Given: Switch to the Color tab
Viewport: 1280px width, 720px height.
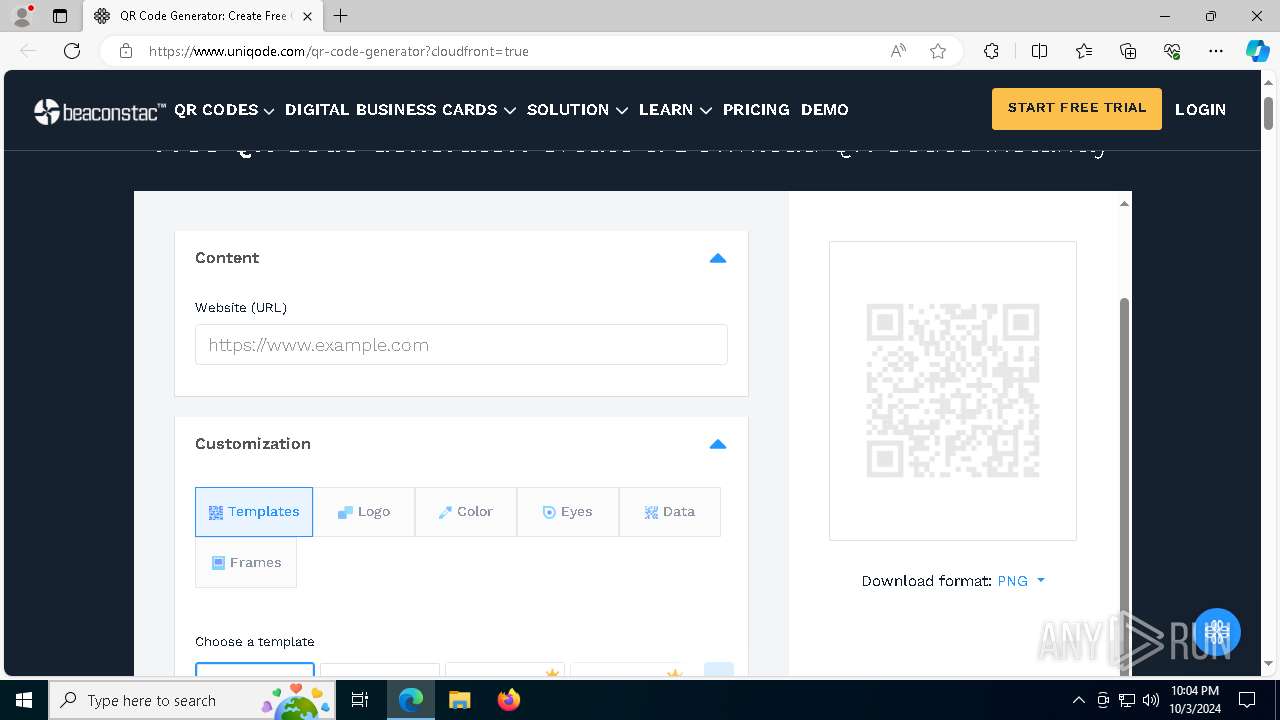Looking at the screenshot, I should (x=466, y=512).
